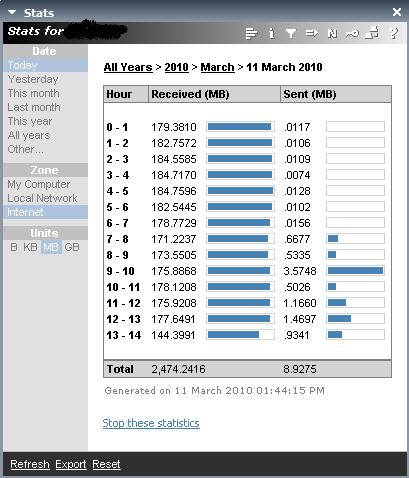Show Last month statistics

[x=34, y=107]
